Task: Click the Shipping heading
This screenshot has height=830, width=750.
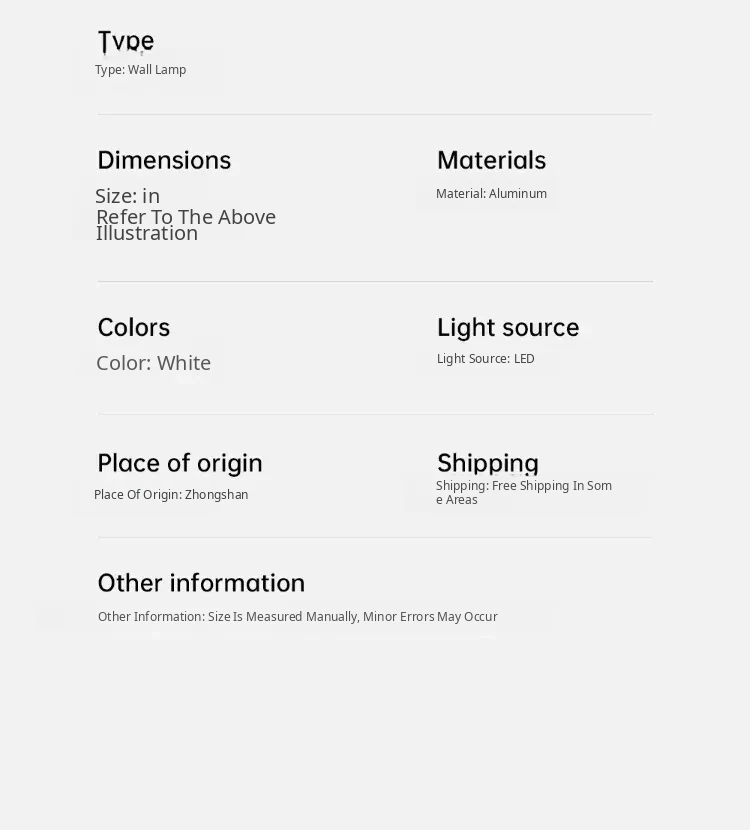Action: (x=488, y=463)
